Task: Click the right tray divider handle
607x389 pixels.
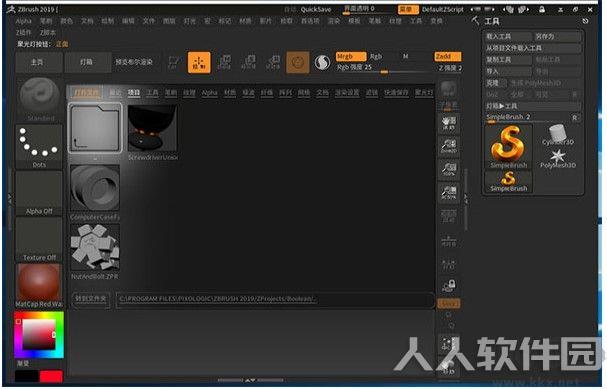Action: click(x=466, y=199)
